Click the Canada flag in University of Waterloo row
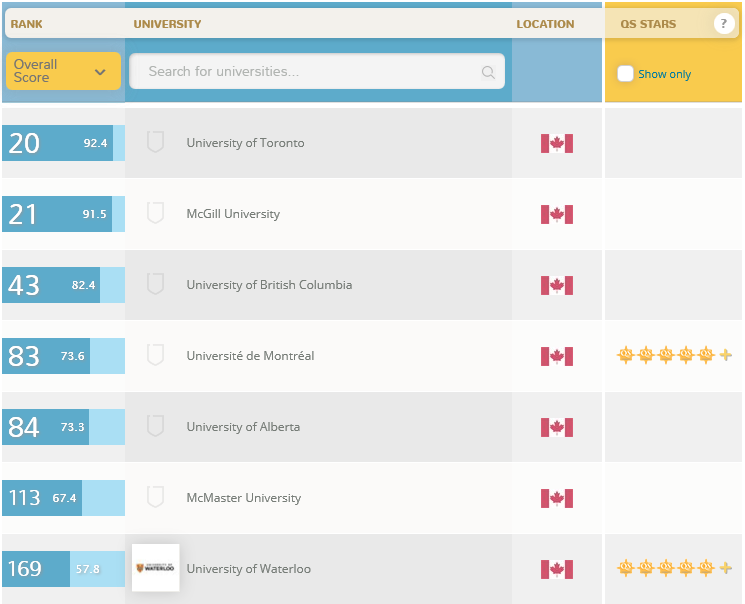This screenshot has width=745, height=604. 557,569
